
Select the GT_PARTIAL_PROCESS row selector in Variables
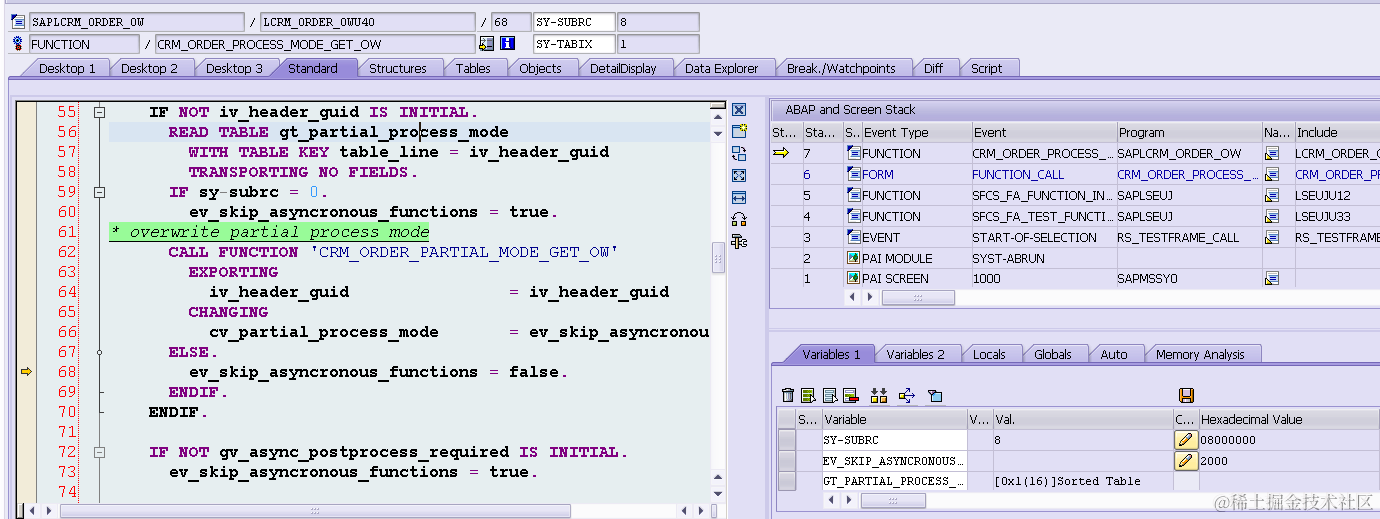pos(787,481)
